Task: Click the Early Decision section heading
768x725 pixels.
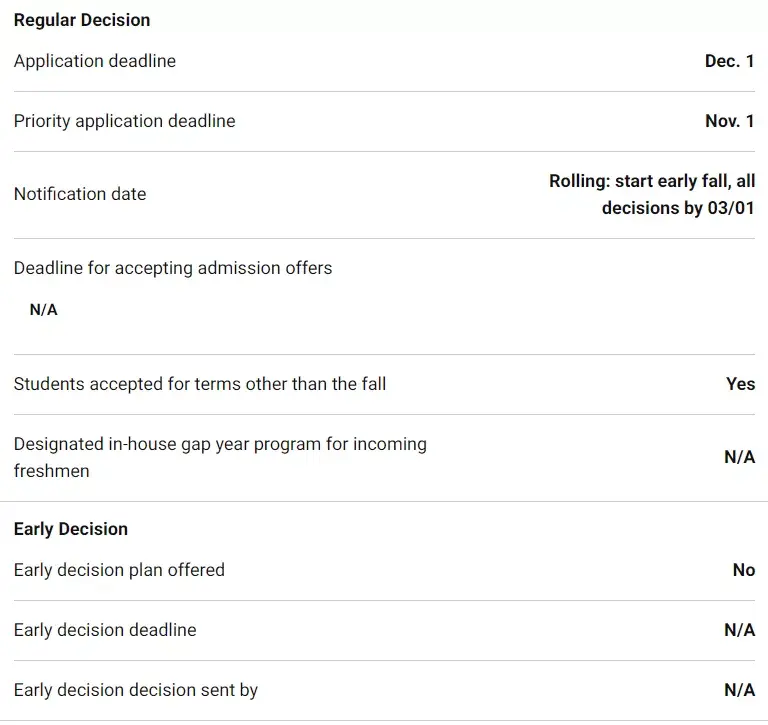Action: point(71,529)
